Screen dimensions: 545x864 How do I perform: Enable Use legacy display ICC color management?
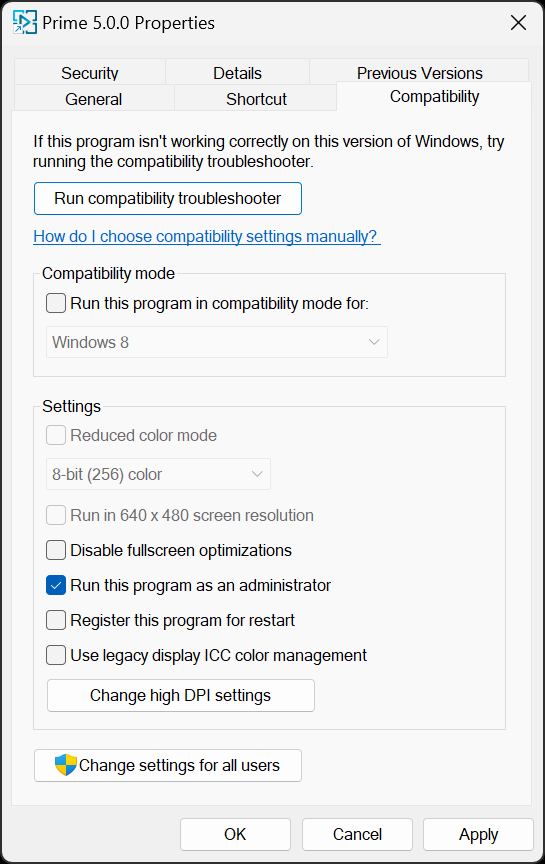point(56,655)
